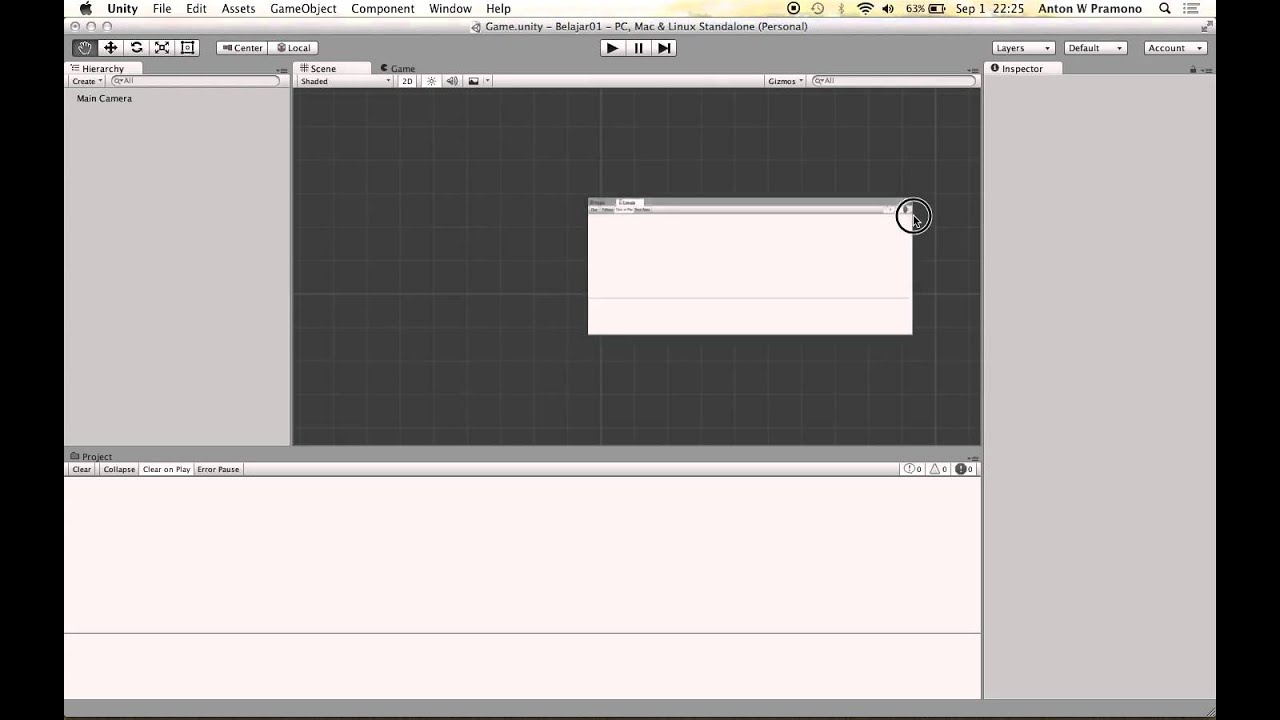Toggle scene audio speaker icon

(x=452, y=81)
